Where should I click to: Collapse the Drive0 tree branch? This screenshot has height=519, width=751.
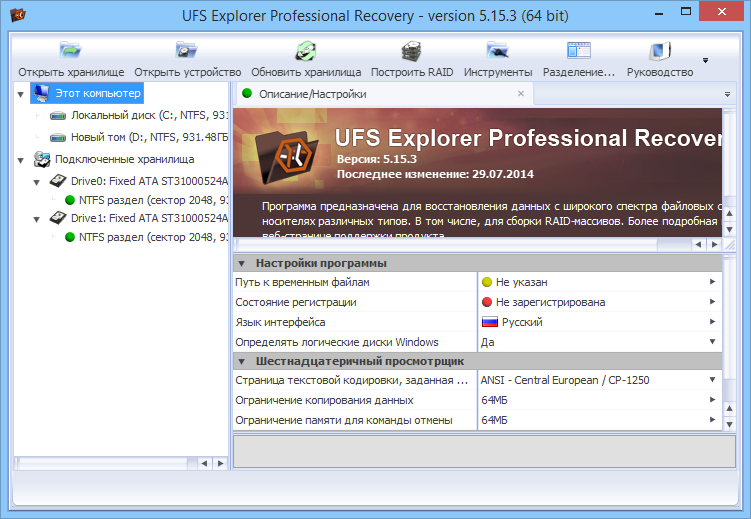(36, 182)
